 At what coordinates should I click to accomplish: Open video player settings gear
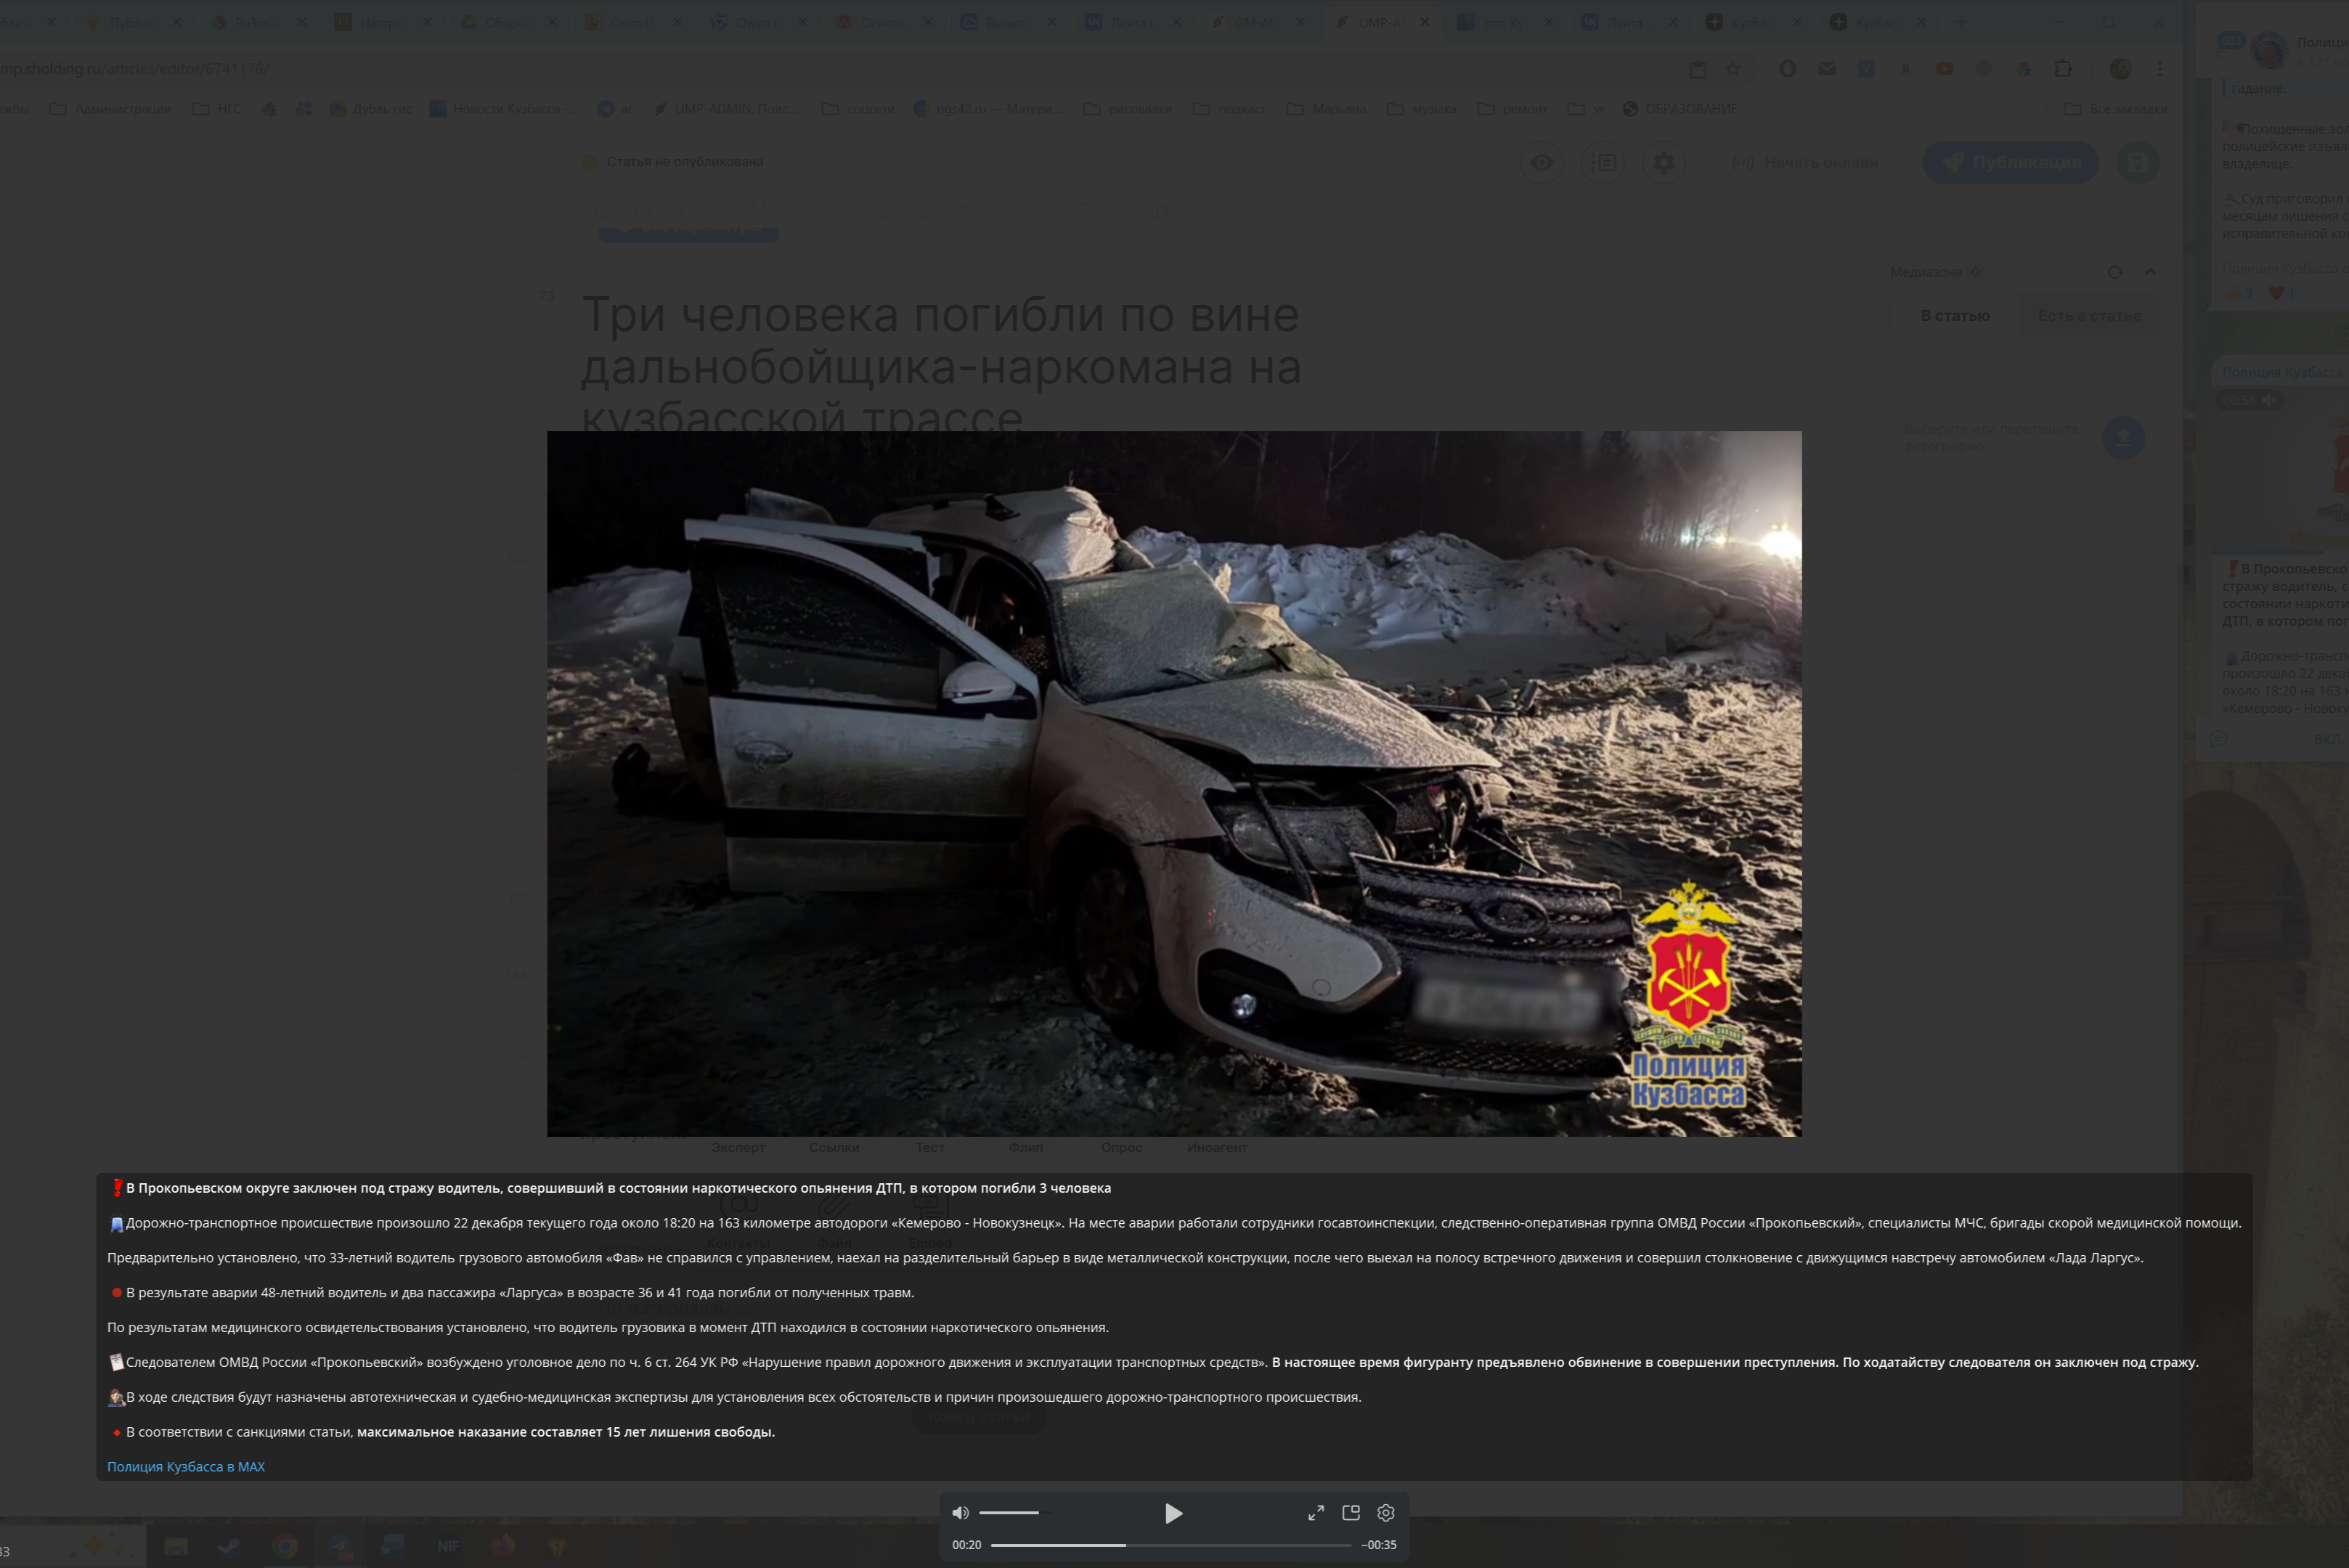click(1386, 1513)
